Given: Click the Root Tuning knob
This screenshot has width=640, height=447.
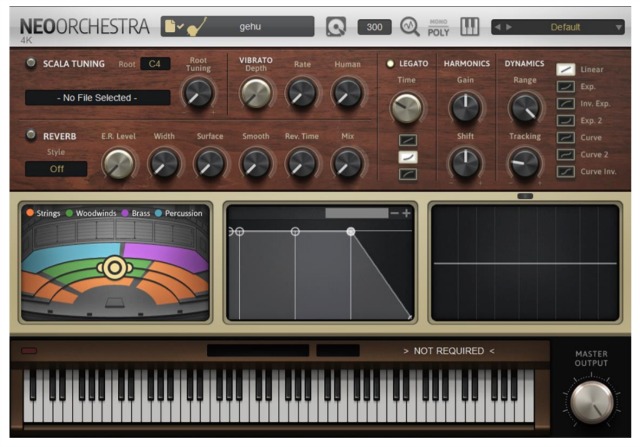Looking at the screenshot, I should 198,93.
